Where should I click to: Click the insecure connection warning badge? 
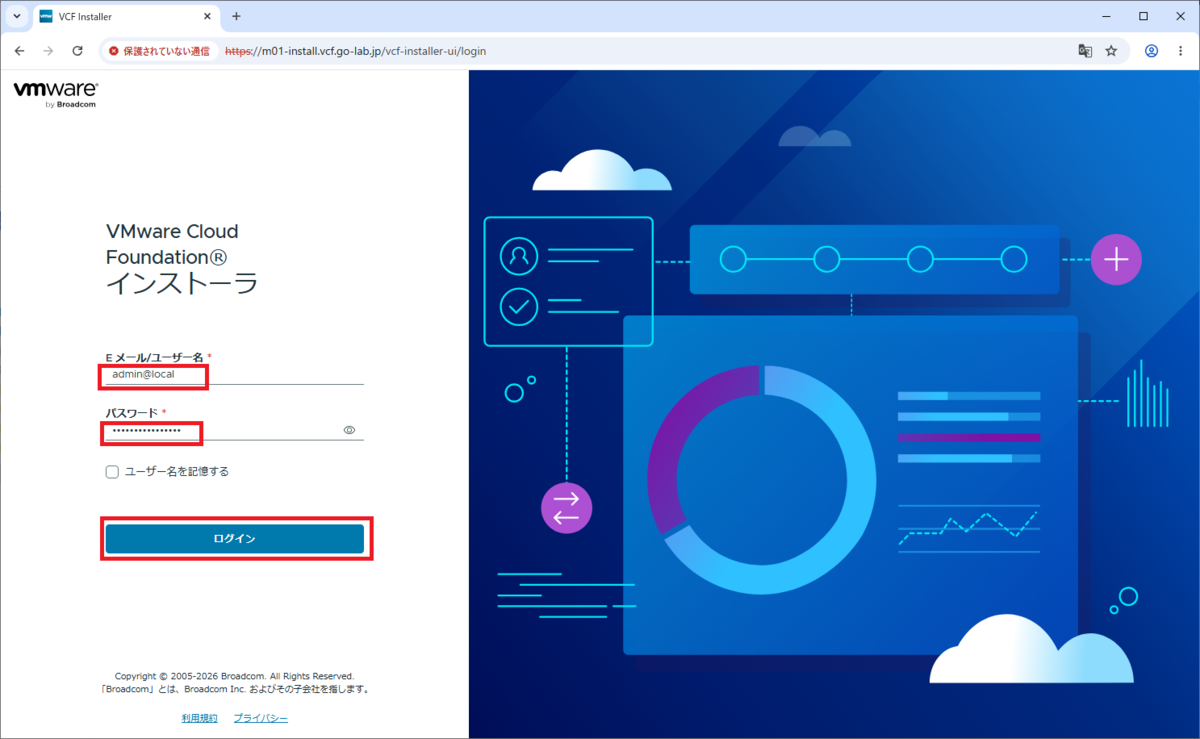[160, 51]
